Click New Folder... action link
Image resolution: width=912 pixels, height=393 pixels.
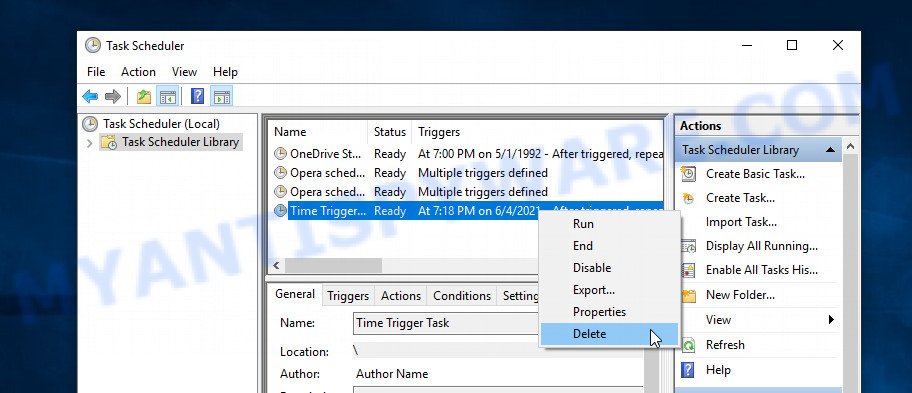pyautogui.click(x=740, y=295)
